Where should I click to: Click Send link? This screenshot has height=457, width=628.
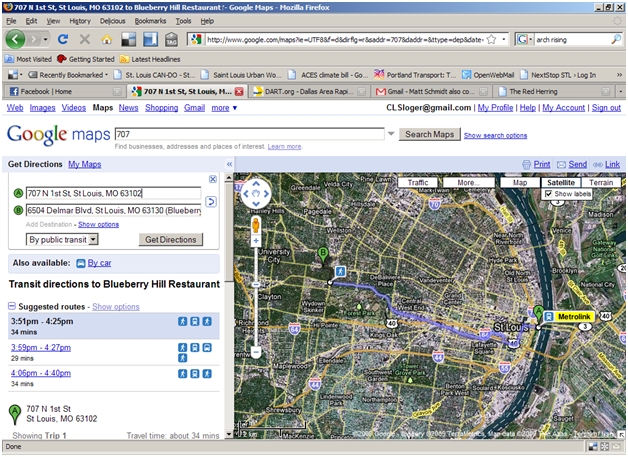pos(578,164)
